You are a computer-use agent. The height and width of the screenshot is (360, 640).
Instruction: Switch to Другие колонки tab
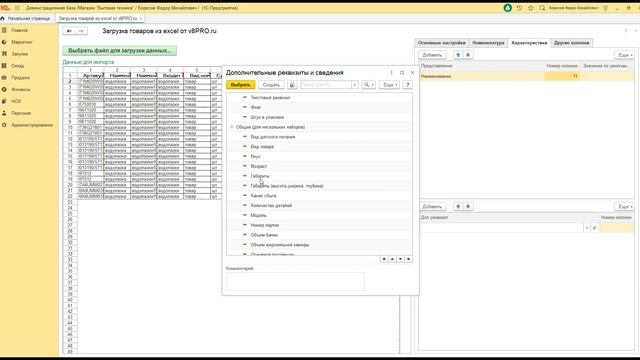click(x=571, y=43)
